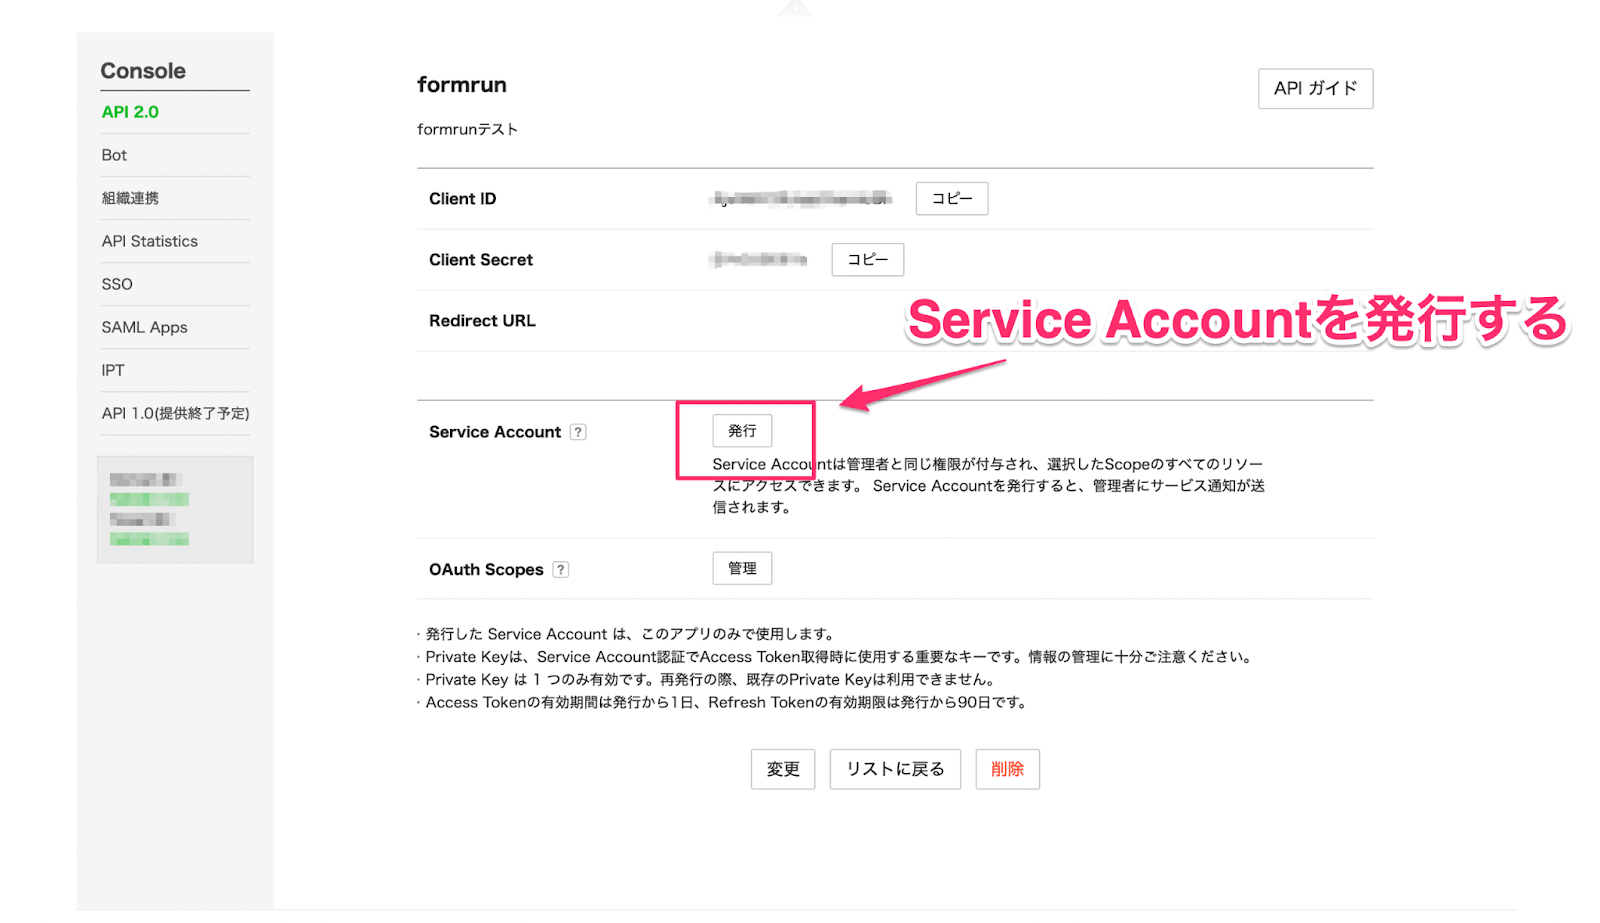
Task: Click the note Private Key は 1 つのみ有効です
Action: coord(708,680)
